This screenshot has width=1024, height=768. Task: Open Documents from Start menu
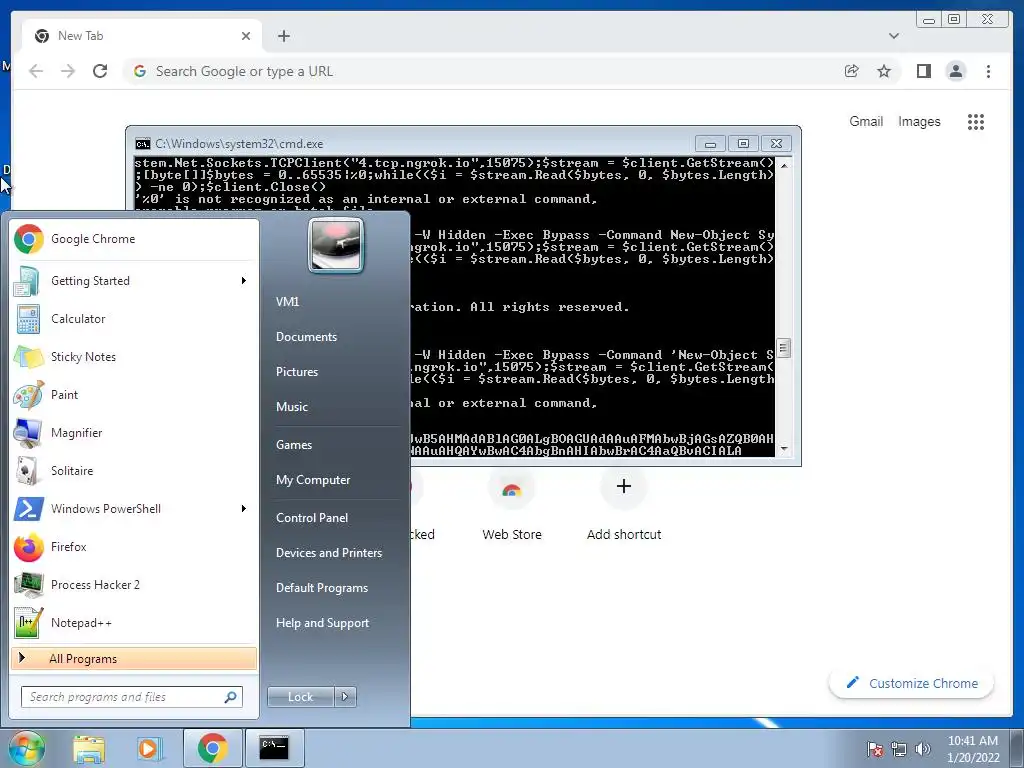306,337
